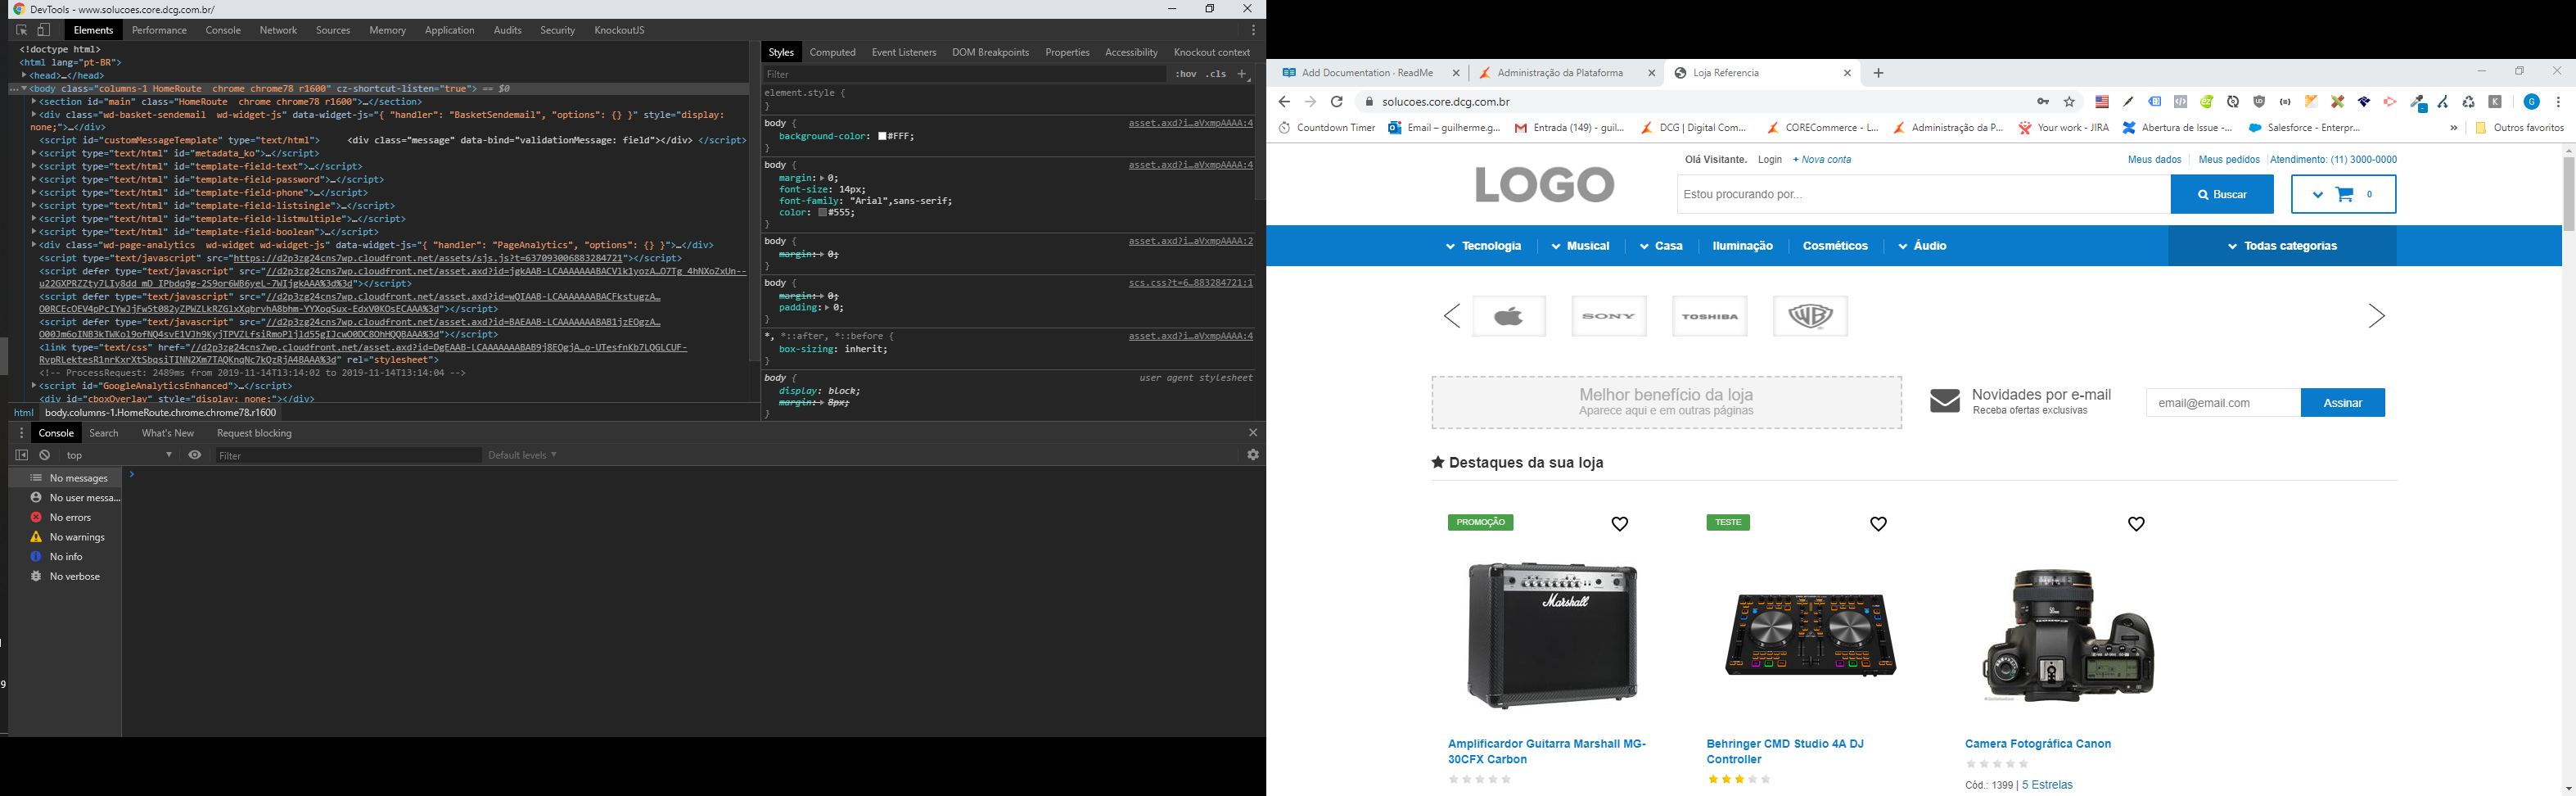Image resolution: width=2576 pixels, height=796 pixels.
Task: Toggle the device toolbar icon in DevTools
Action: coord(44,30)
